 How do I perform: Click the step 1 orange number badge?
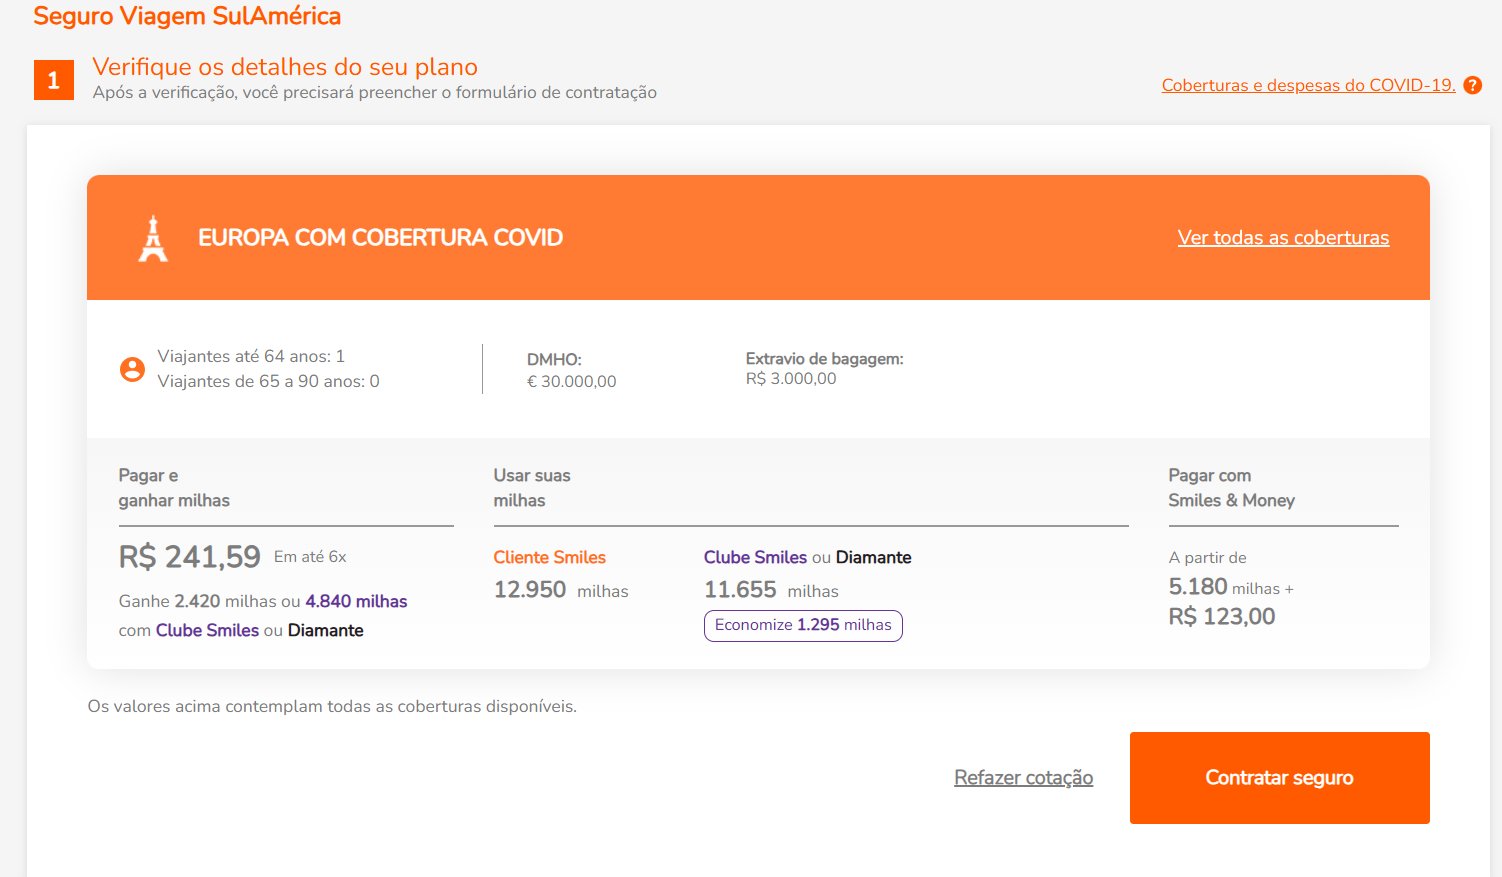coord(54,80)
